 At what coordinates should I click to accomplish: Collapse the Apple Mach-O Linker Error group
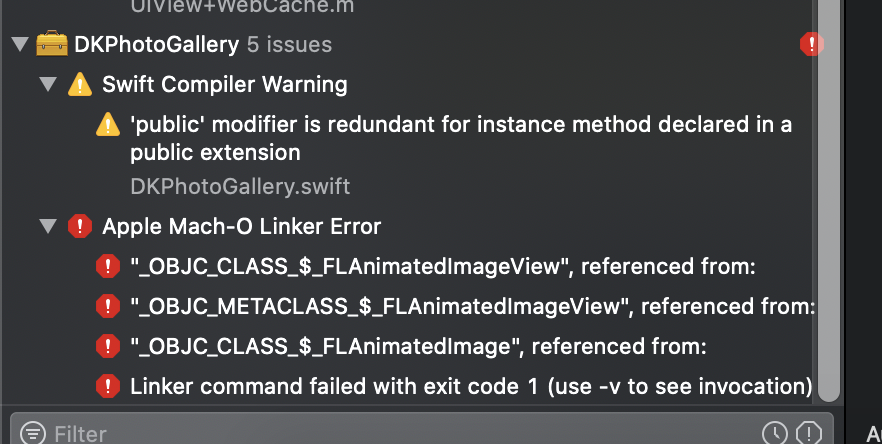pos(48,226)
